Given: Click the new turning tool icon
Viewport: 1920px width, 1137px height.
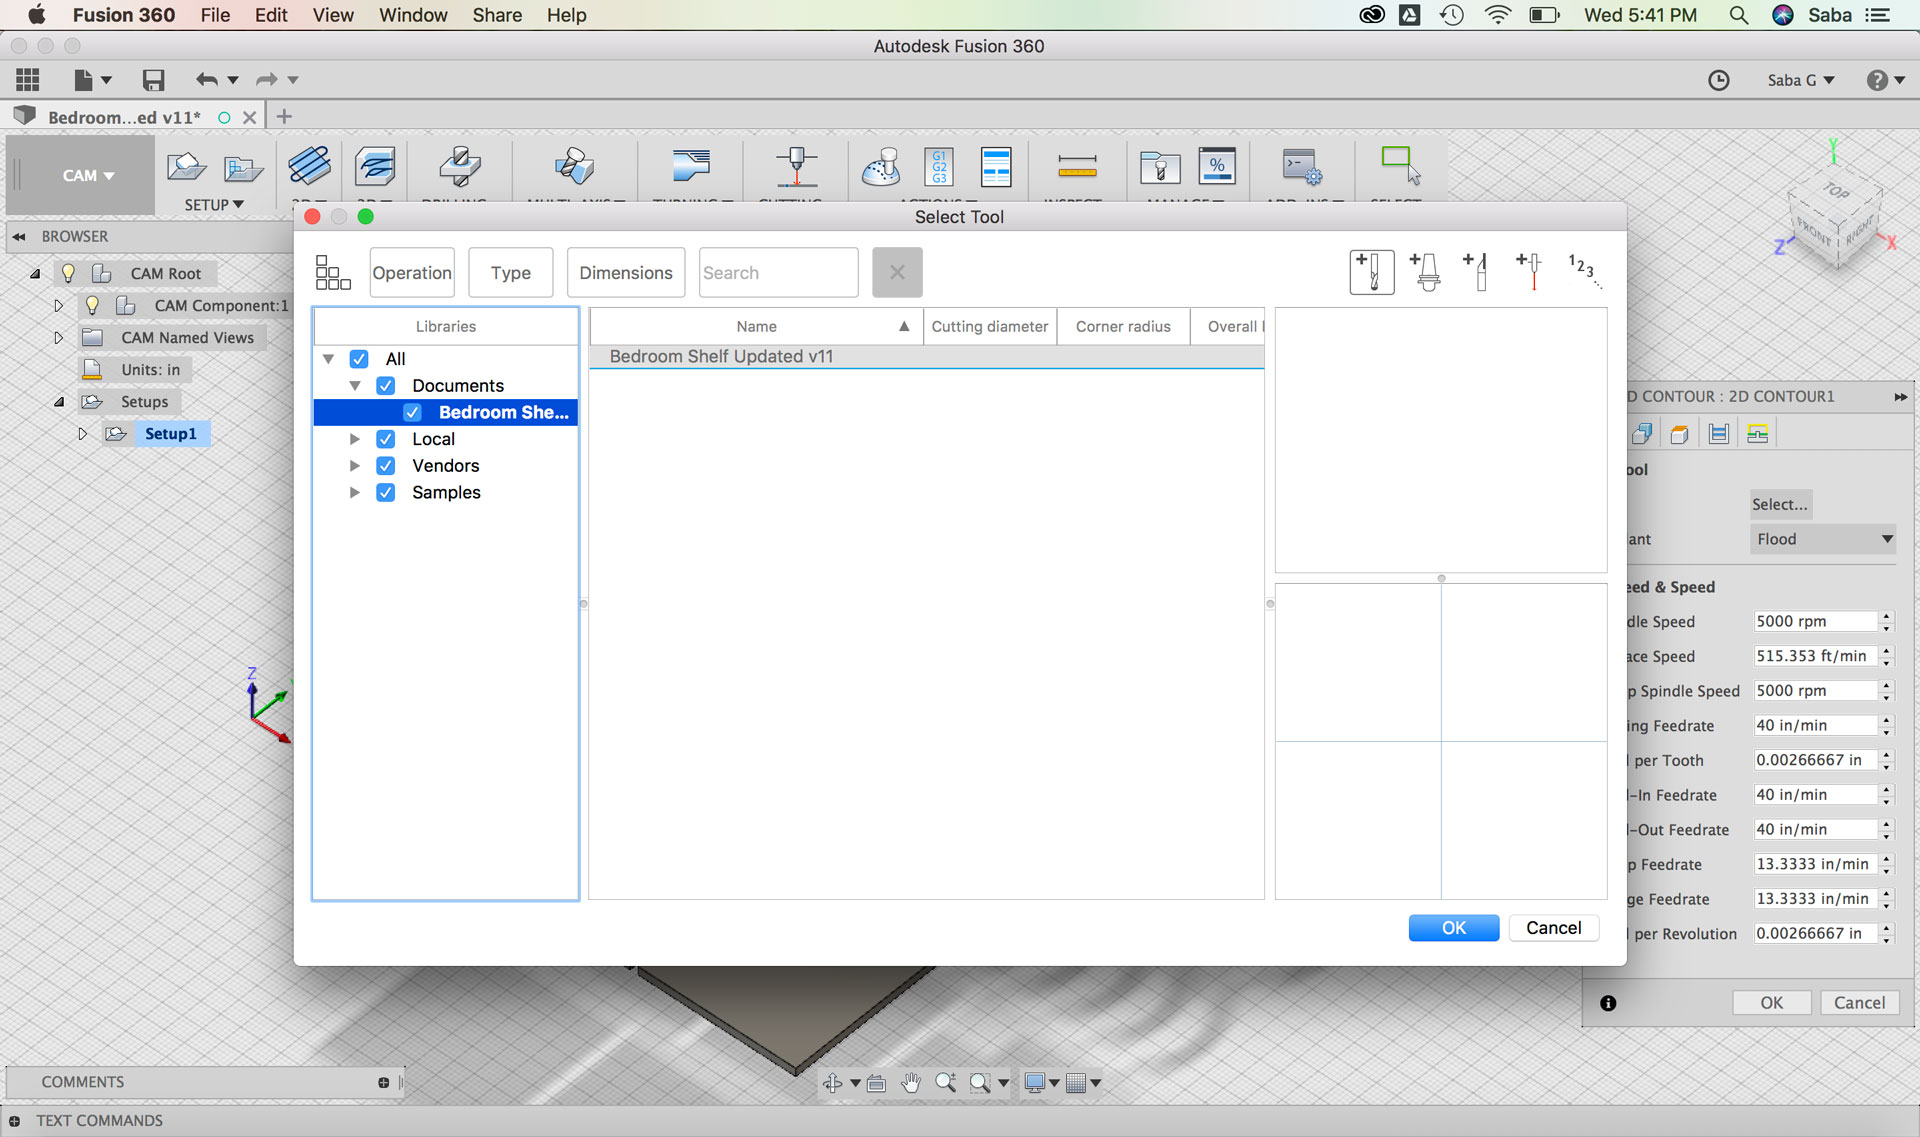Looking at the screenshot, I should (1477, 272).
